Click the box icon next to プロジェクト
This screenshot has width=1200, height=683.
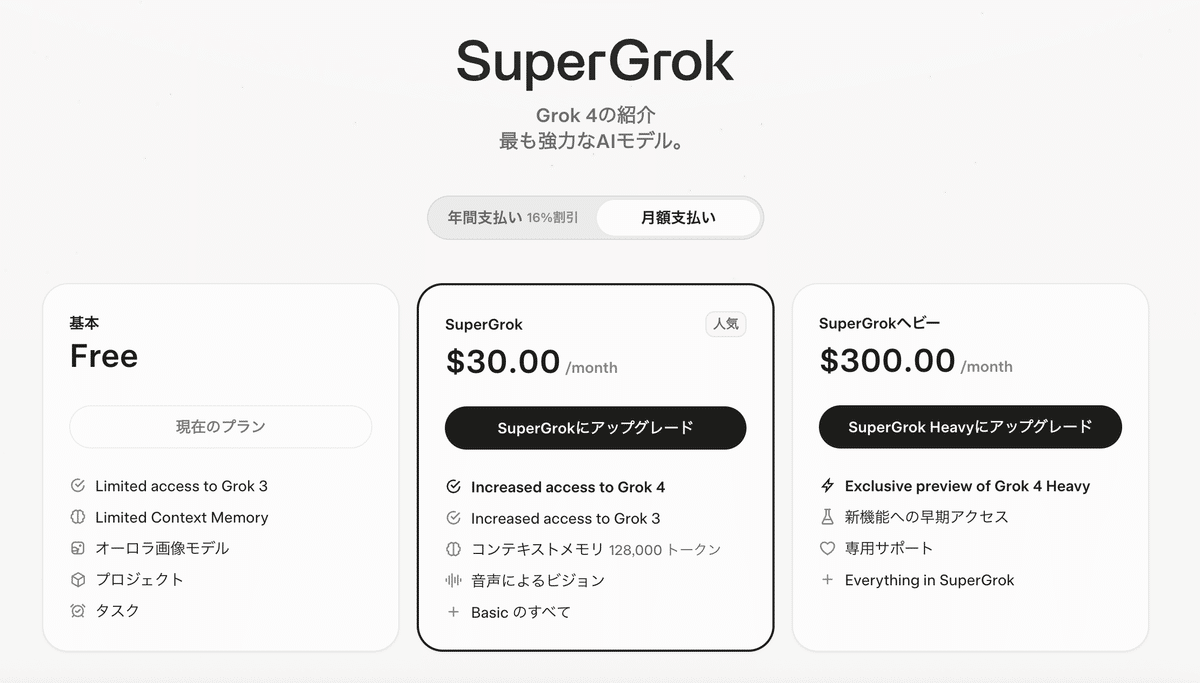click(x=77, y=579)
